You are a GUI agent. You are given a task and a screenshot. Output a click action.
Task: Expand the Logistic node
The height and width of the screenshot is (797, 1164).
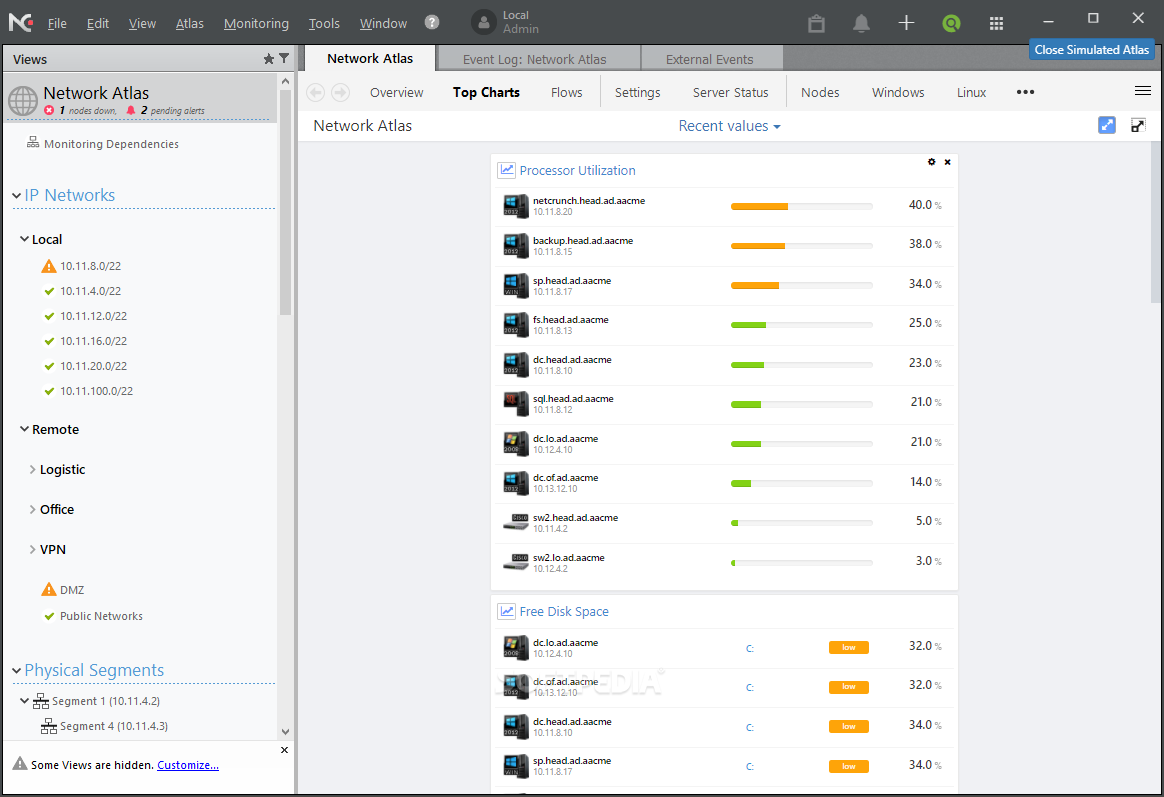[x=33, y=469]
